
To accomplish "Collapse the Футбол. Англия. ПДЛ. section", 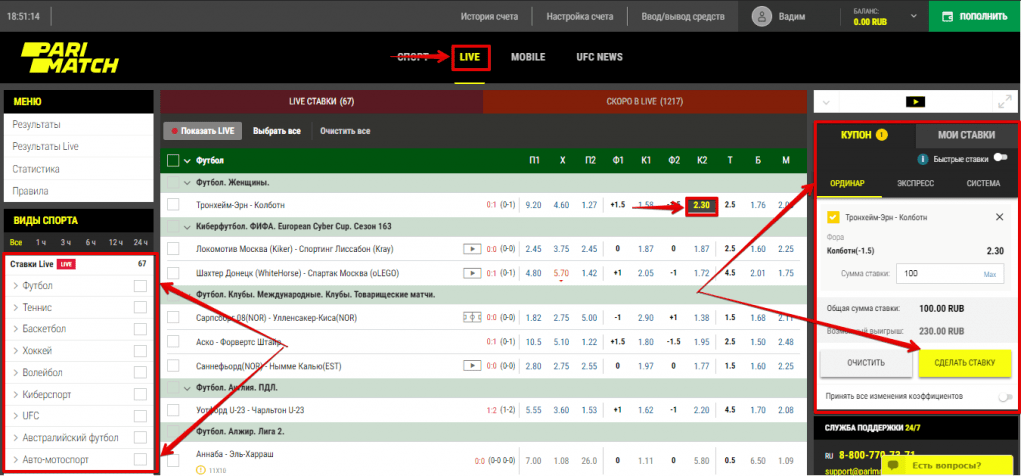I will pos(188,388).
